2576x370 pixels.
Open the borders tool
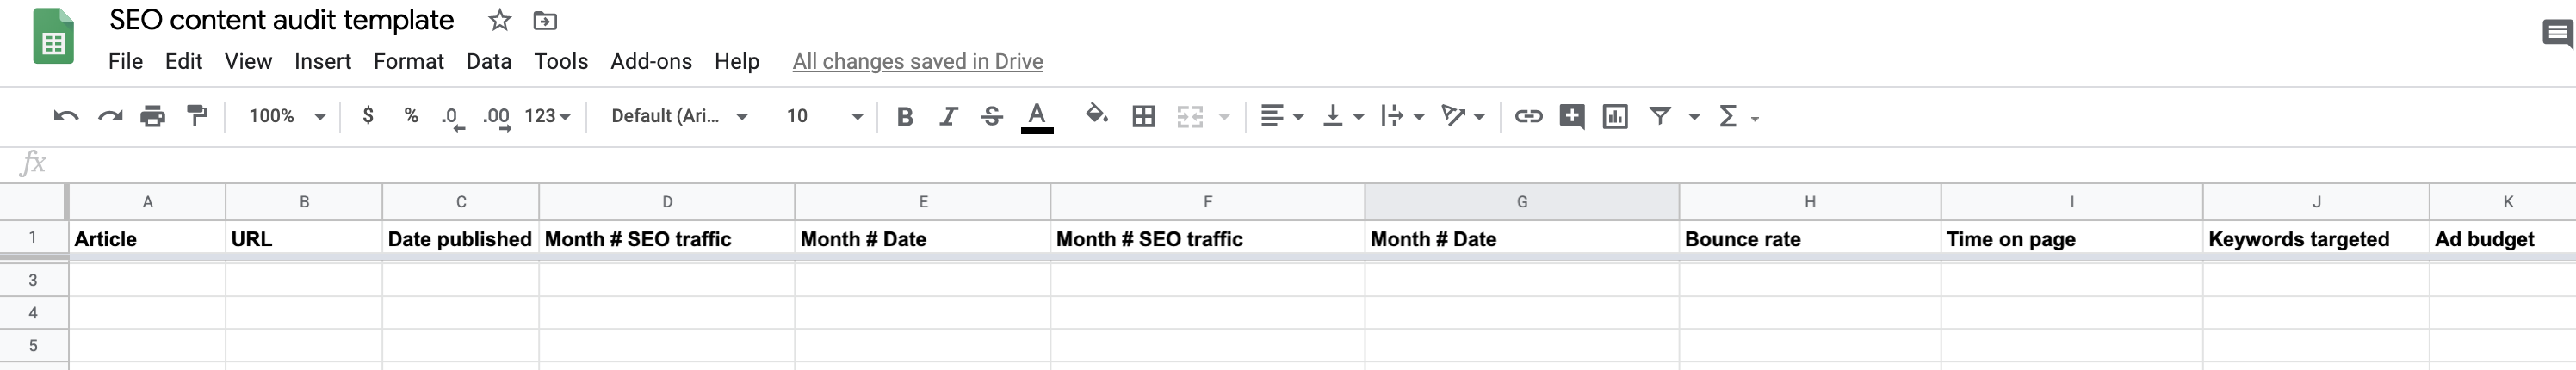(1143, 116)
